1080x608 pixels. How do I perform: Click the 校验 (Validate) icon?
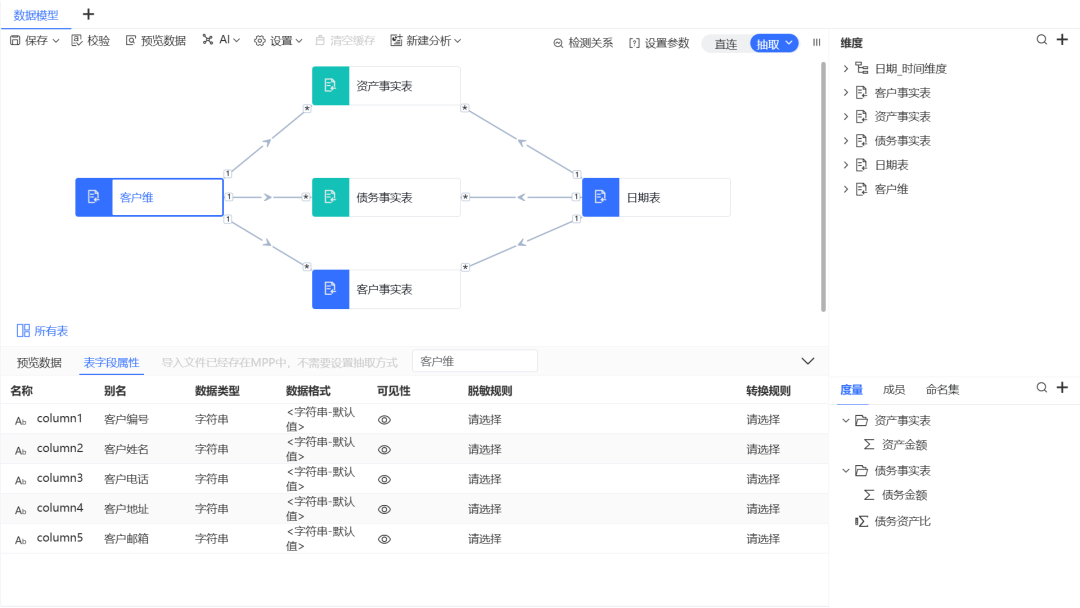point(76,40)
